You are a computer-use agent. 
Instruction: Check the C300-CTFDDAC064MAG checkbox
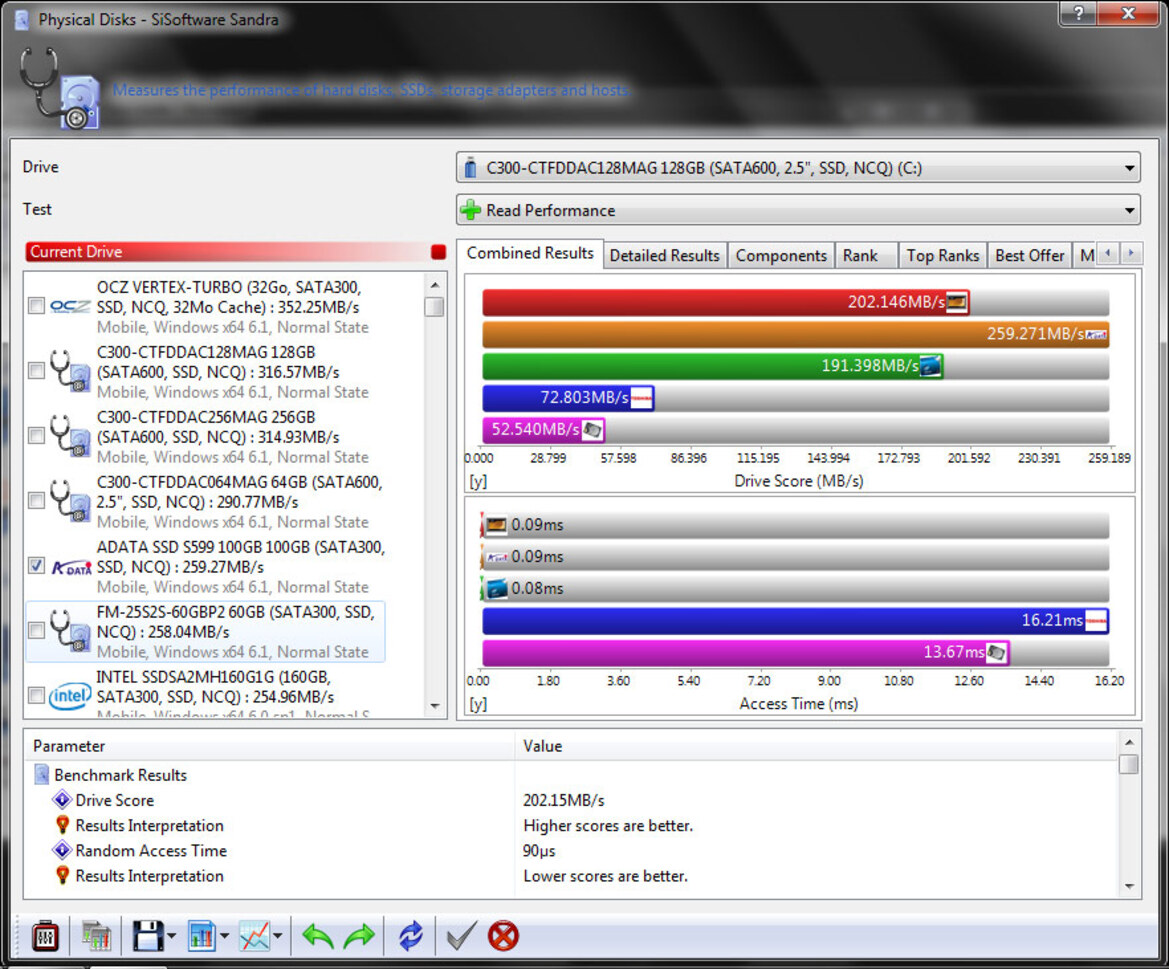point(36,500)
